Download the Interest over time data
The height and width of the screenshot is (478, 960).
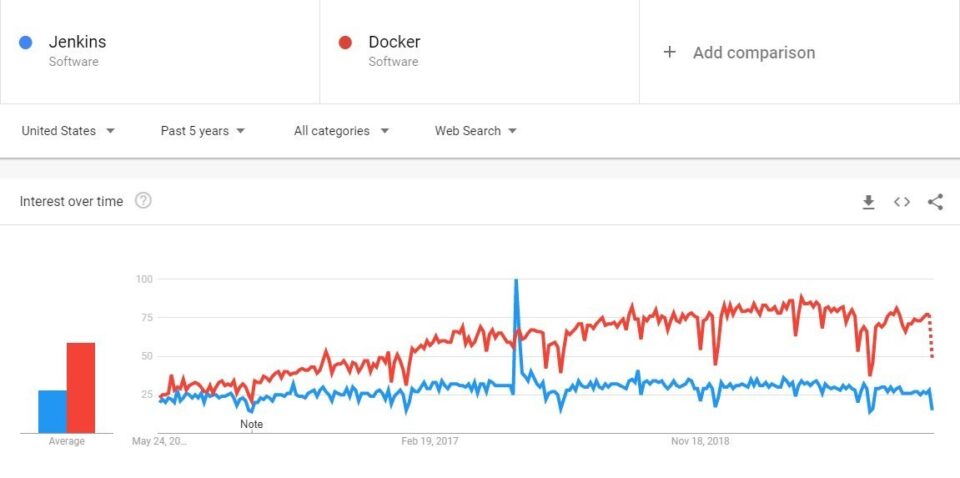pyautogui.click(x=868, y=202)
